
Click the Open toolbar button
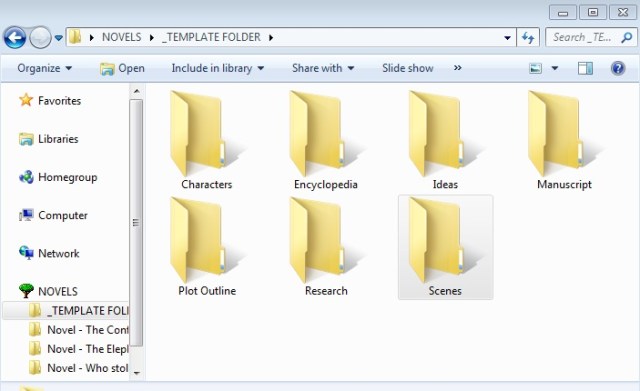click(122, 68)
